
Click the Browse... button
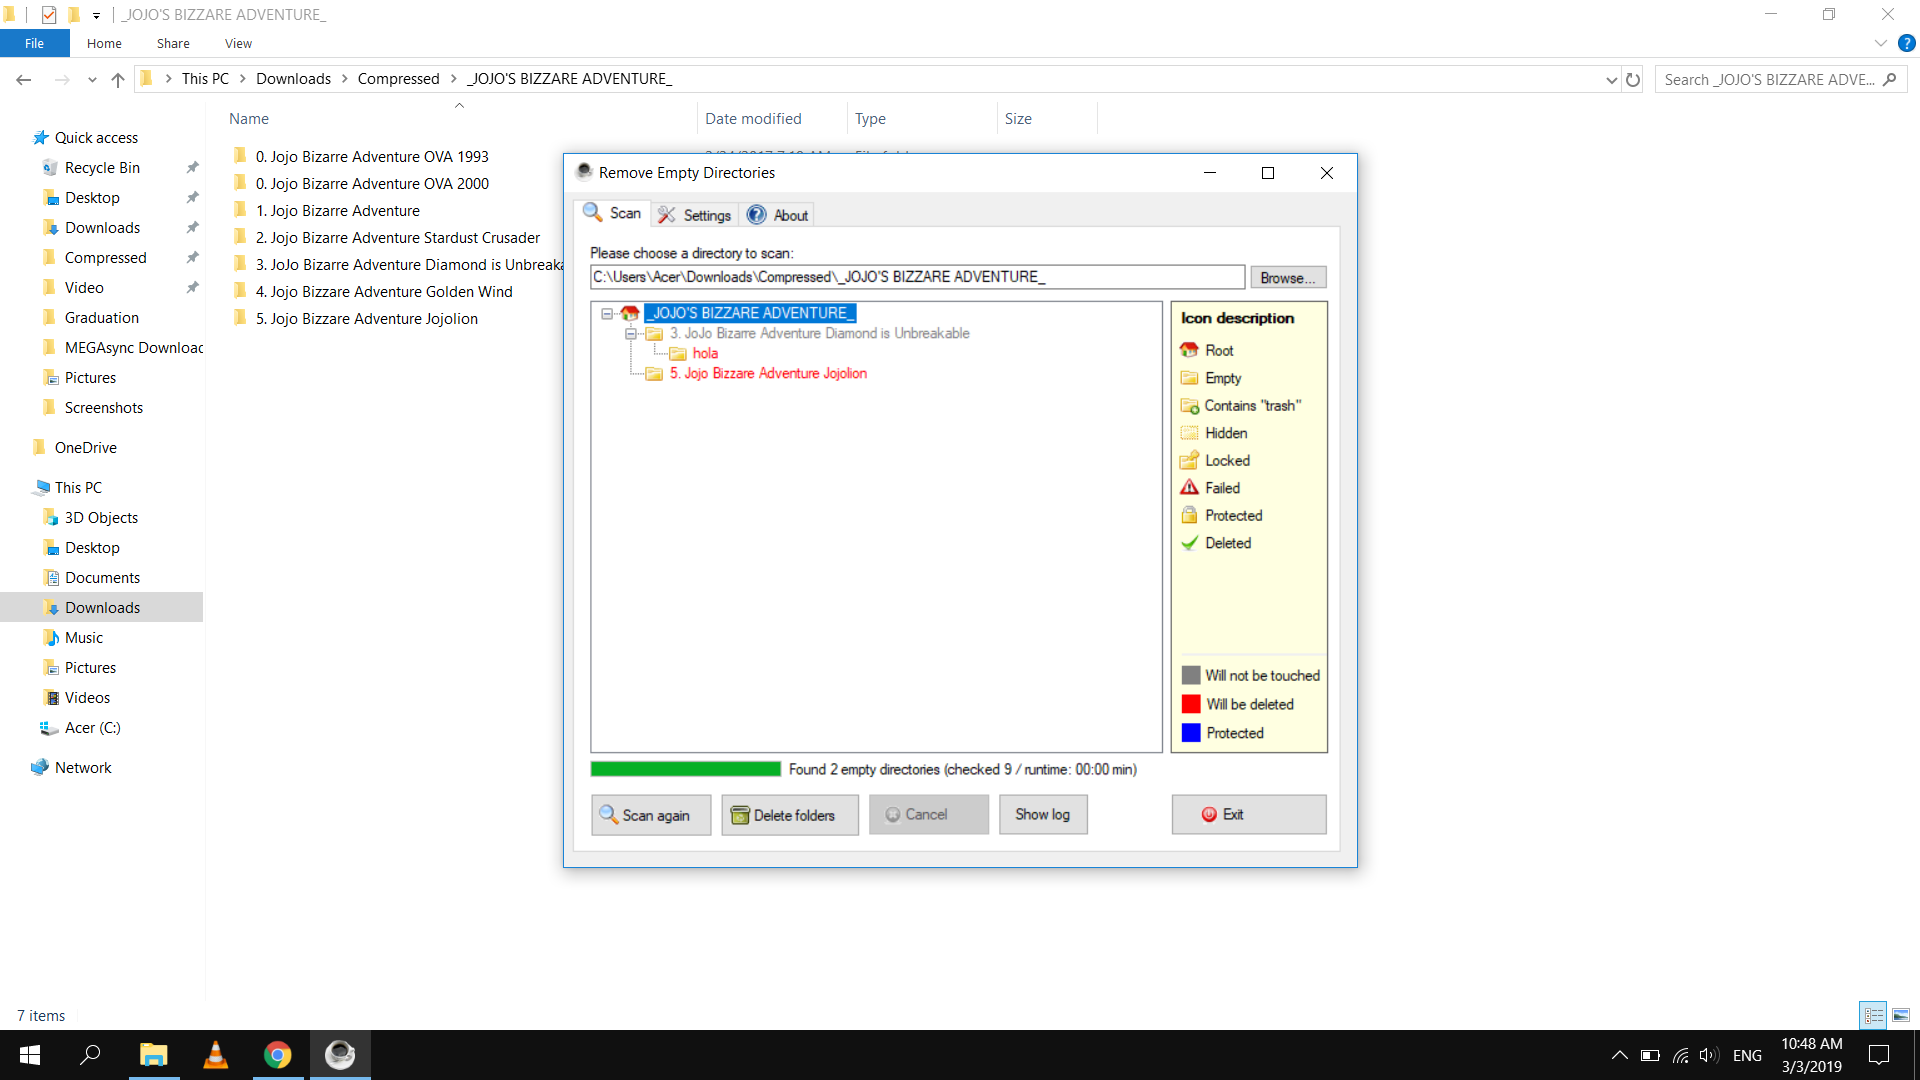coord(1287,278)
